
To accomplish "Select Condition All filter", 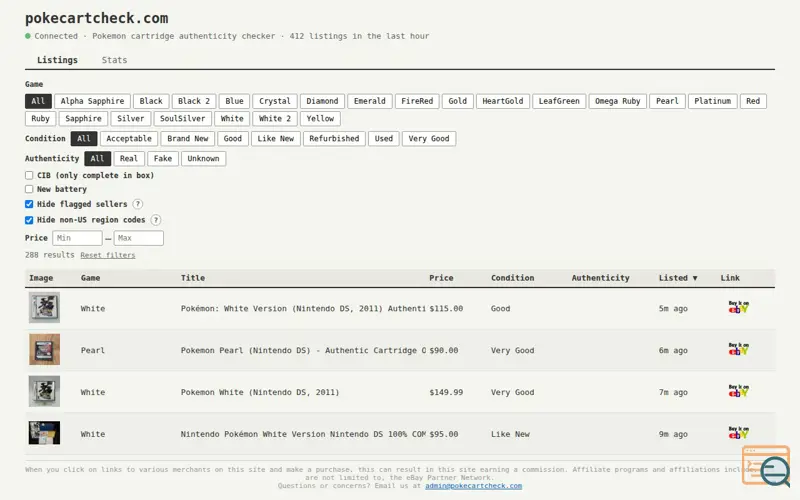I will [84, 138].
